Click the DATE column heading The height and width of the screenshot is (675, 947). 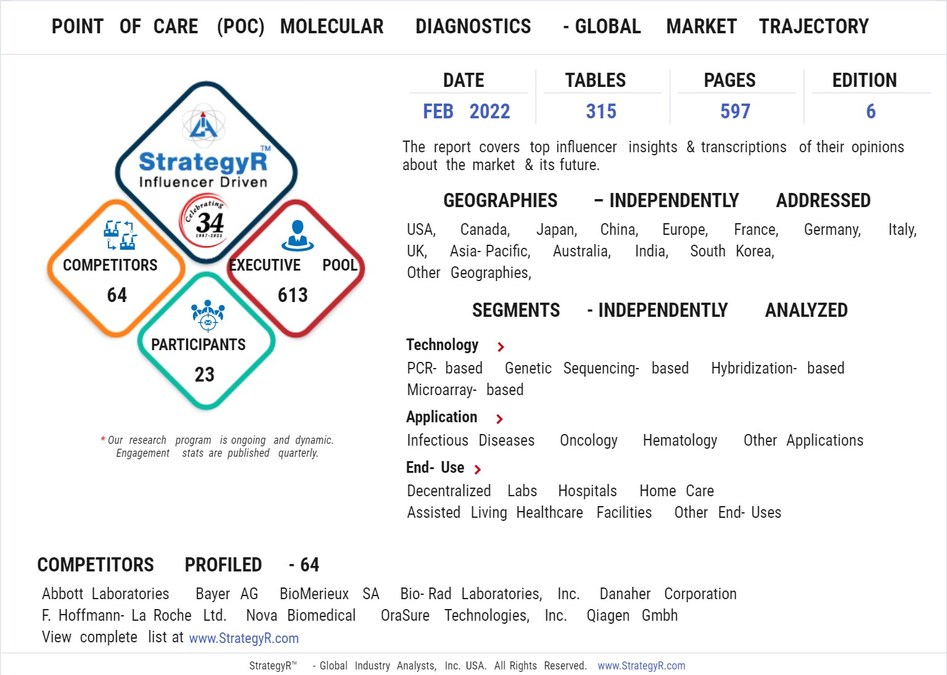[x=463, y=80]
